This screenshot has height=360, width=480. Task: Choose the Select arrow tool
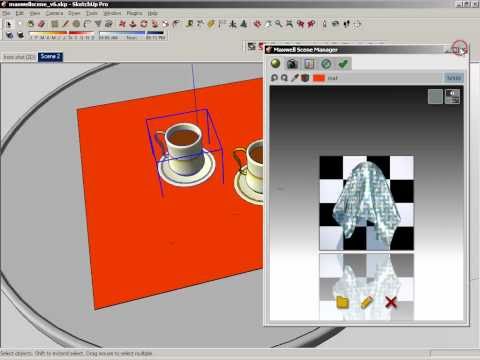coord(9,24)
